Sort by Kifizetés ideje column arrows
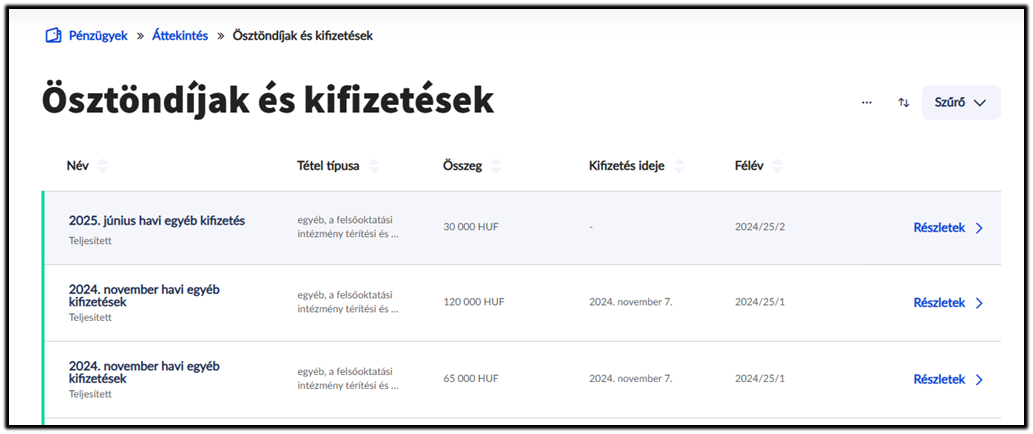Viewport: 1033px width, 434px height. (682, 166)
